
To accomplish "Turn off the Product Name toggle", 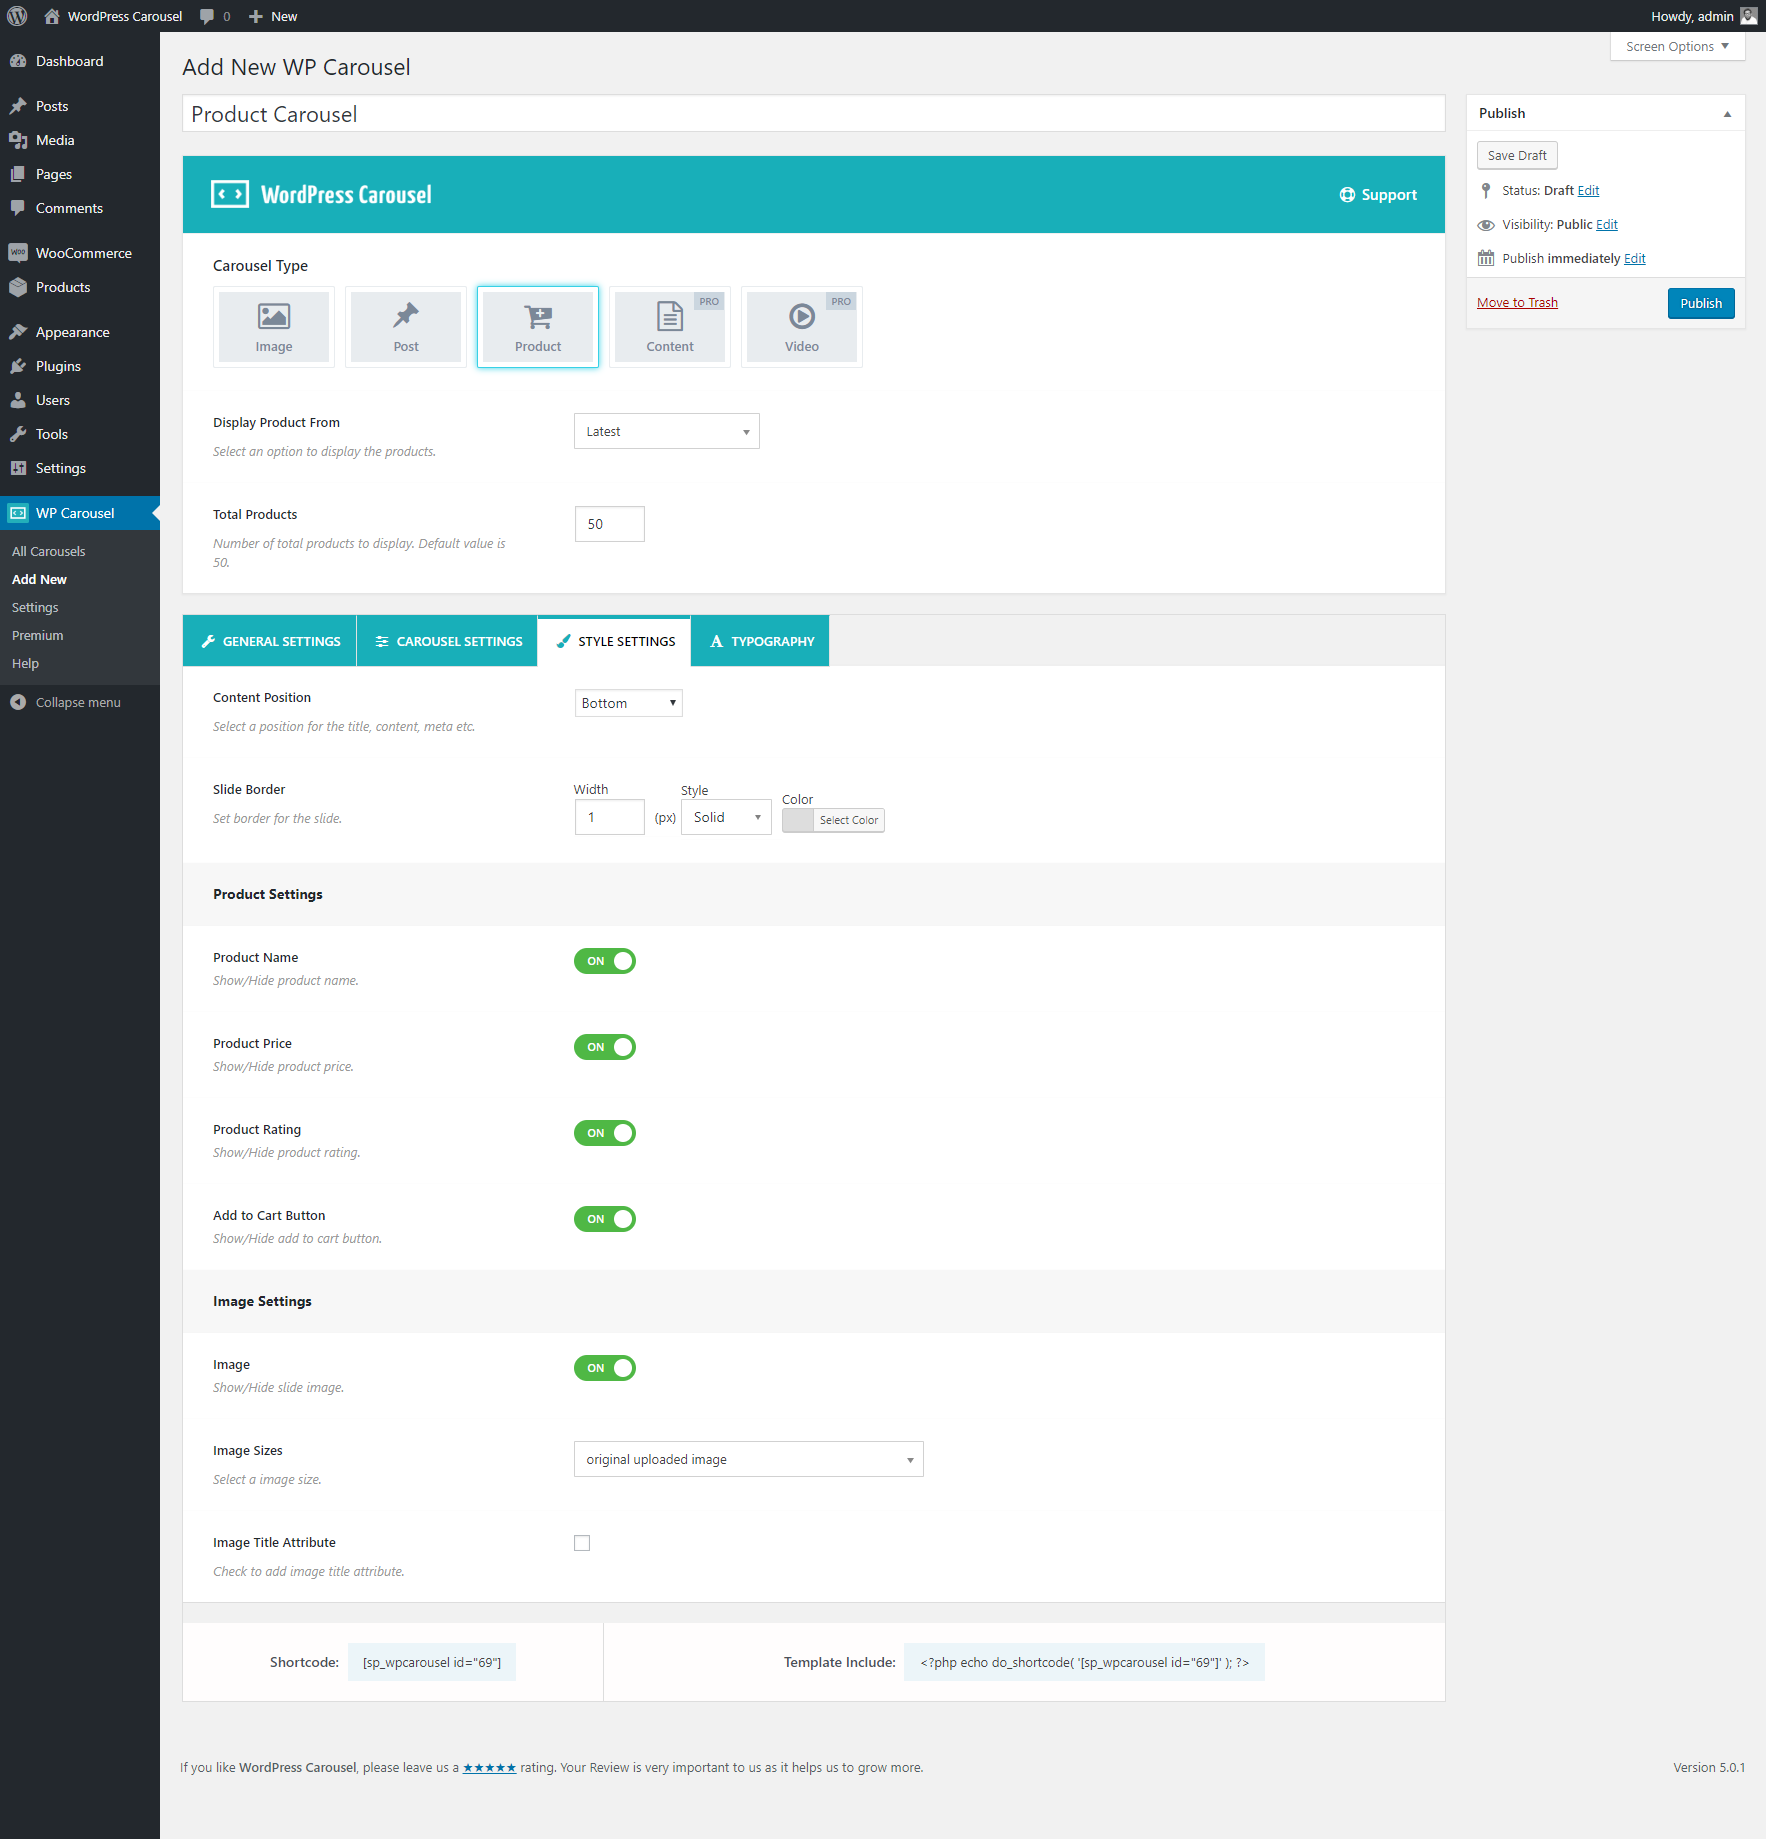I will [x=605, y=961].
